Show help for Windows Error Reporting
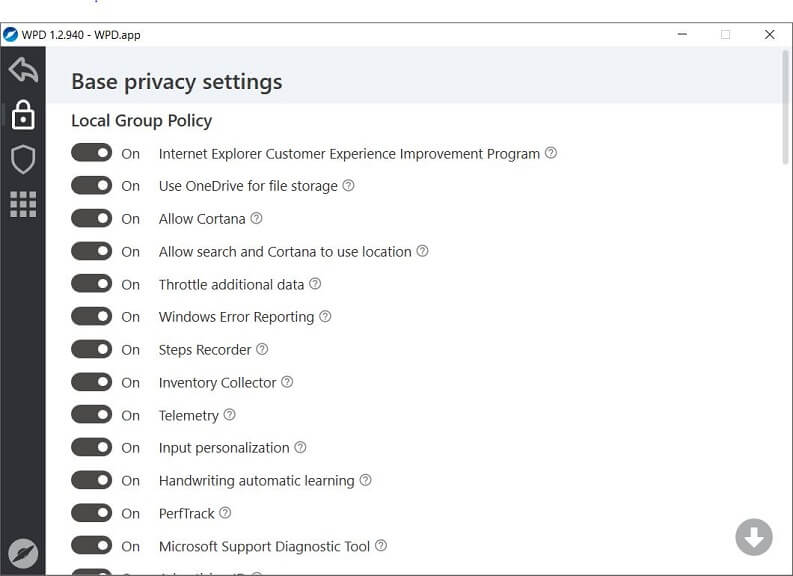This screenshot has width=793, height=576. pyautogui.click(x=325, y=317)
